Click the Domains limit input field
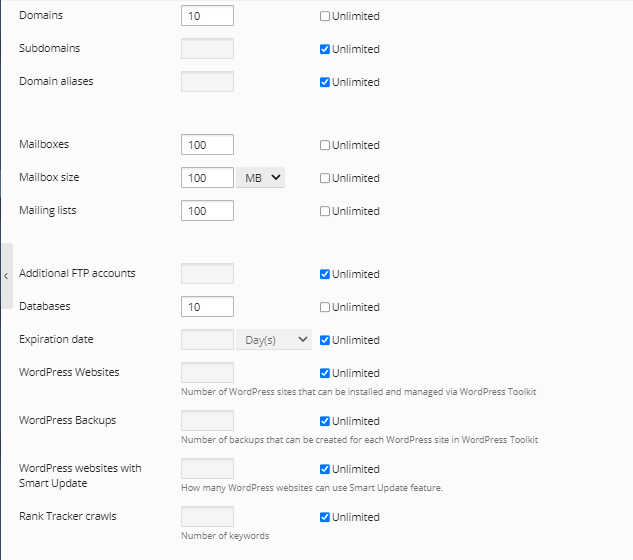Viewport: 633px width, 560px height. pyautogui.click(x=207, y=16)
